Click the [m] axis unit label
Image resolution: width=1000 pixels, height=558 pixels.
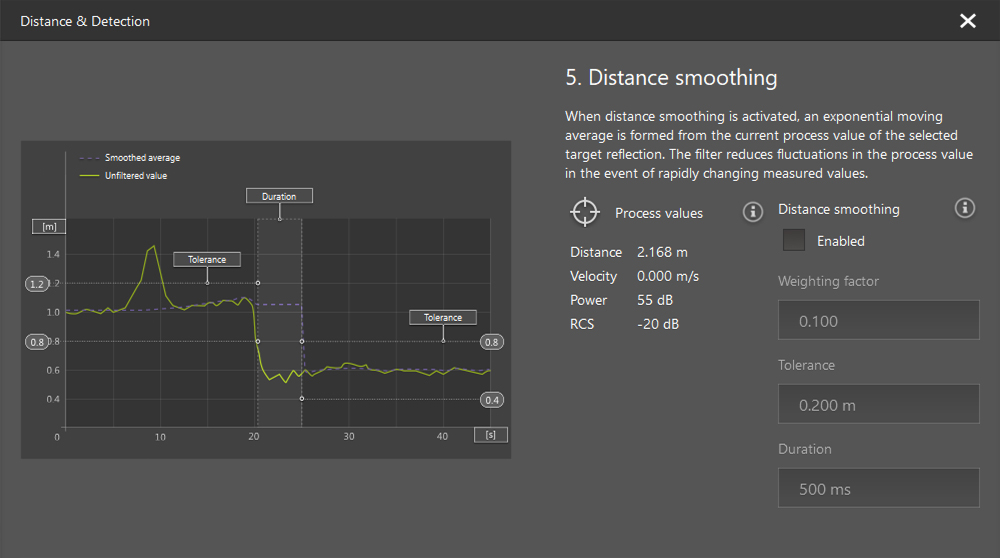coord(47,226)
